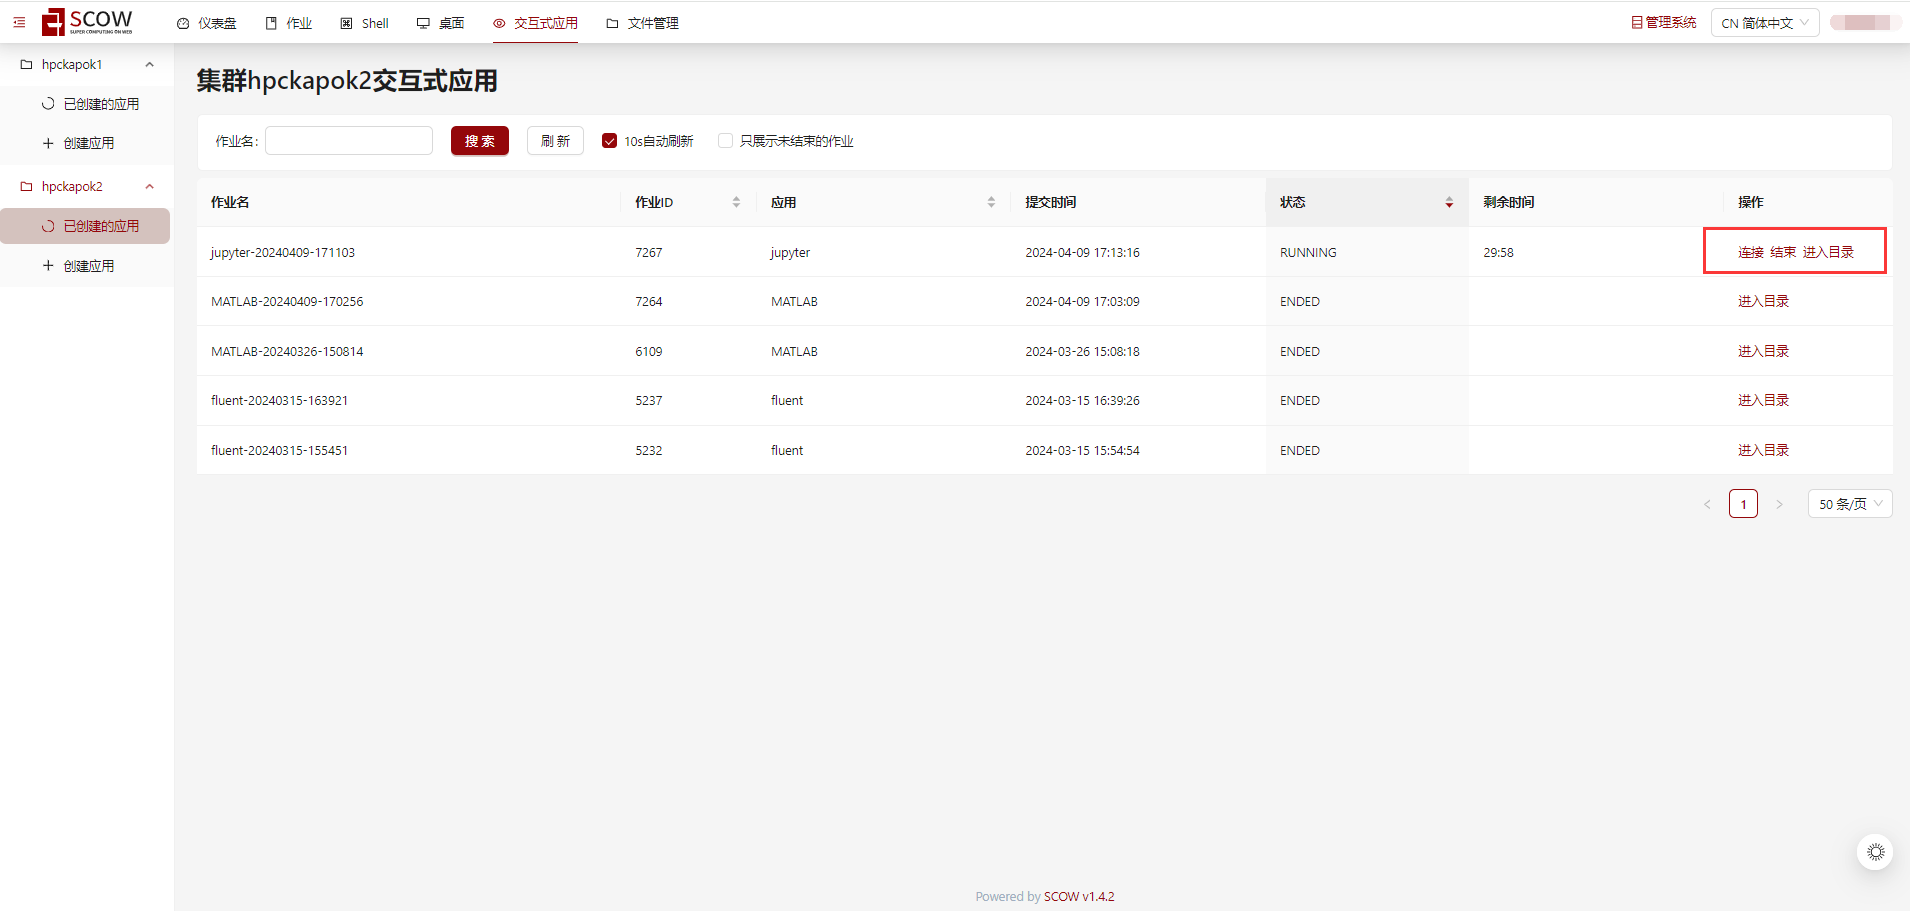Viewport: 1910px width, 911px height.
Task: Click the job ID 5237 cell
Action: 649,400
